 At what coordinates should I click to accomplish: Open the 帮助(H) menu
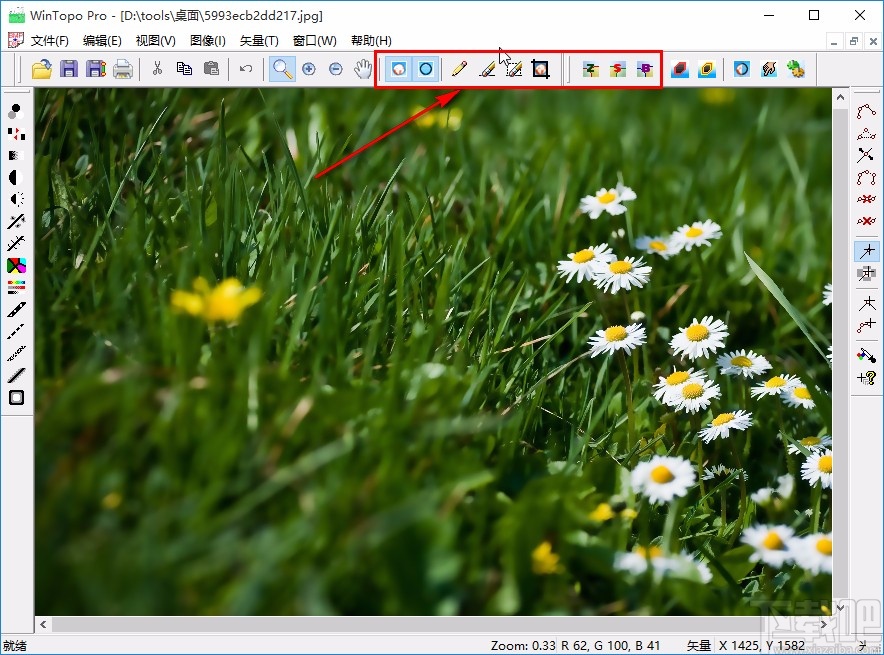[x=371, y=41]
